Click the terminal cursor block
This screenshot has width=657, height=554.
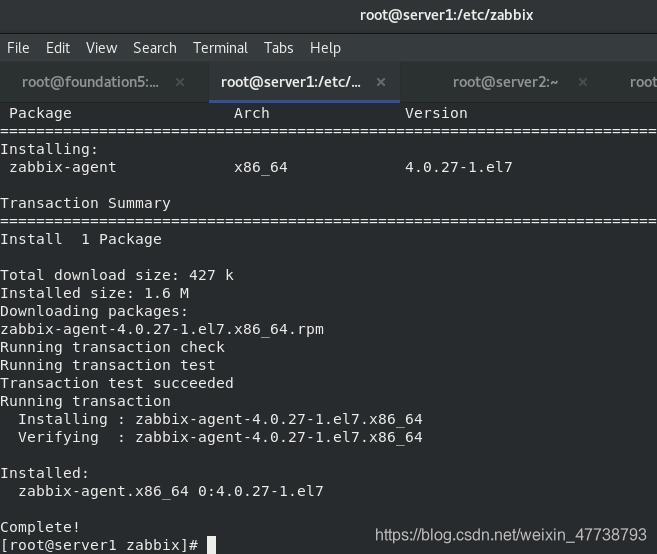(212, 545)
